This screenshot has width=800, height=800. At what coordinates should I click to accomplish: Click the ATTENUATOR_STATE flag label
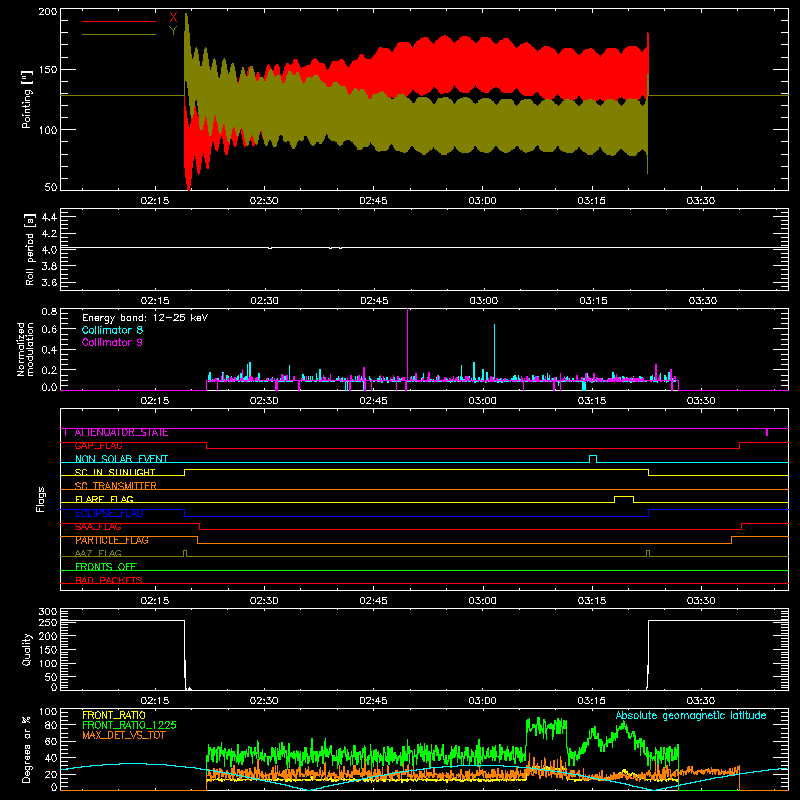[x=121, y=433]
